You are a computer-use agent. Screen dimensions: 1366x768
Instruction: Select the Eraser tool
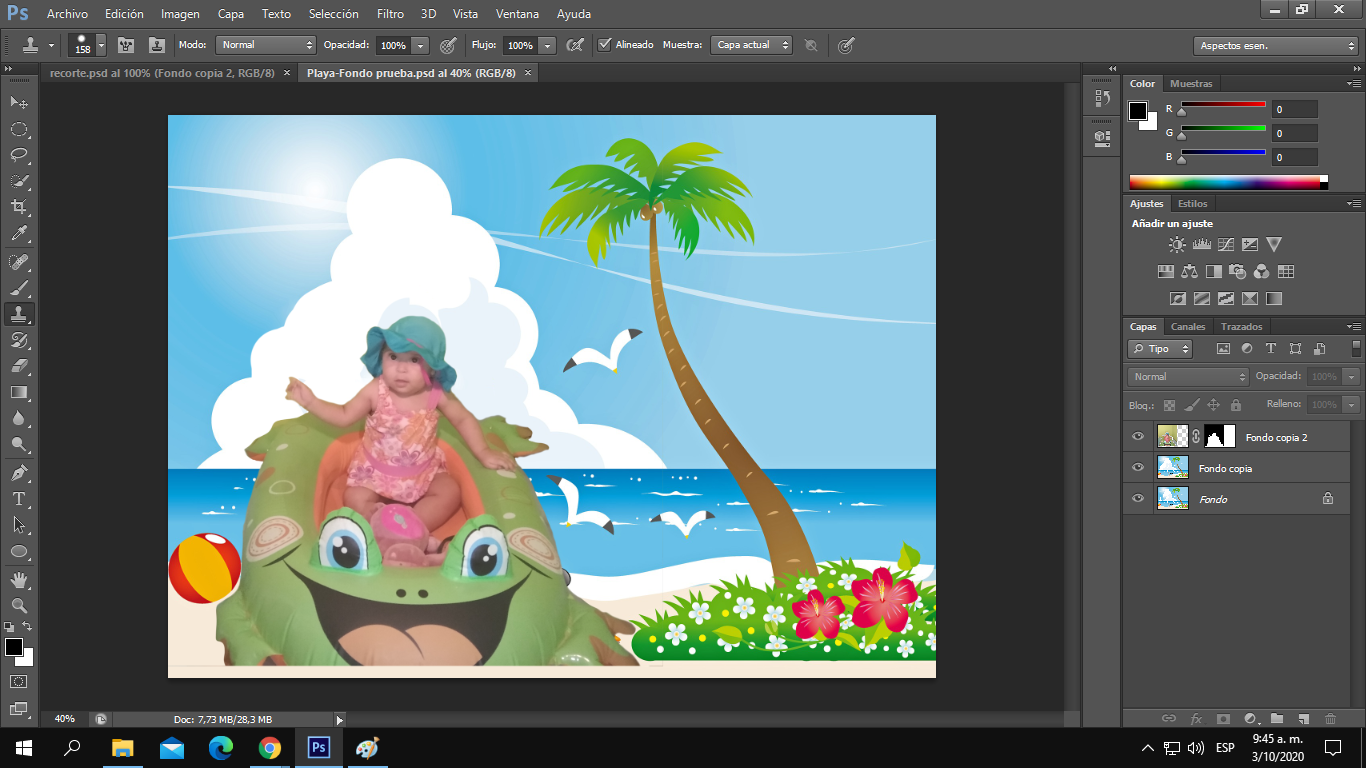coord(19,366)
